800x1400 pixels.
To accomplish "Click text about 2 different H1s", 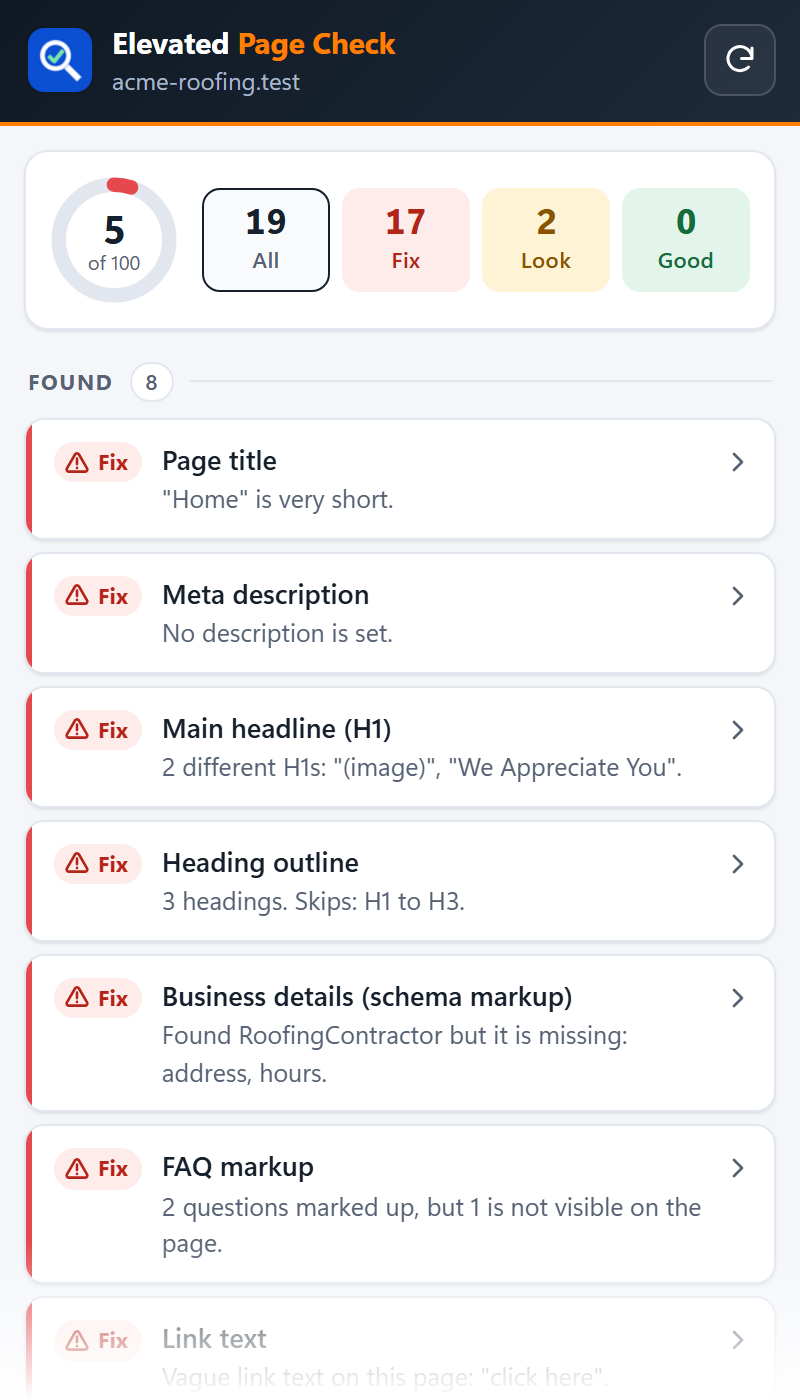I will (x=422, y=767).
